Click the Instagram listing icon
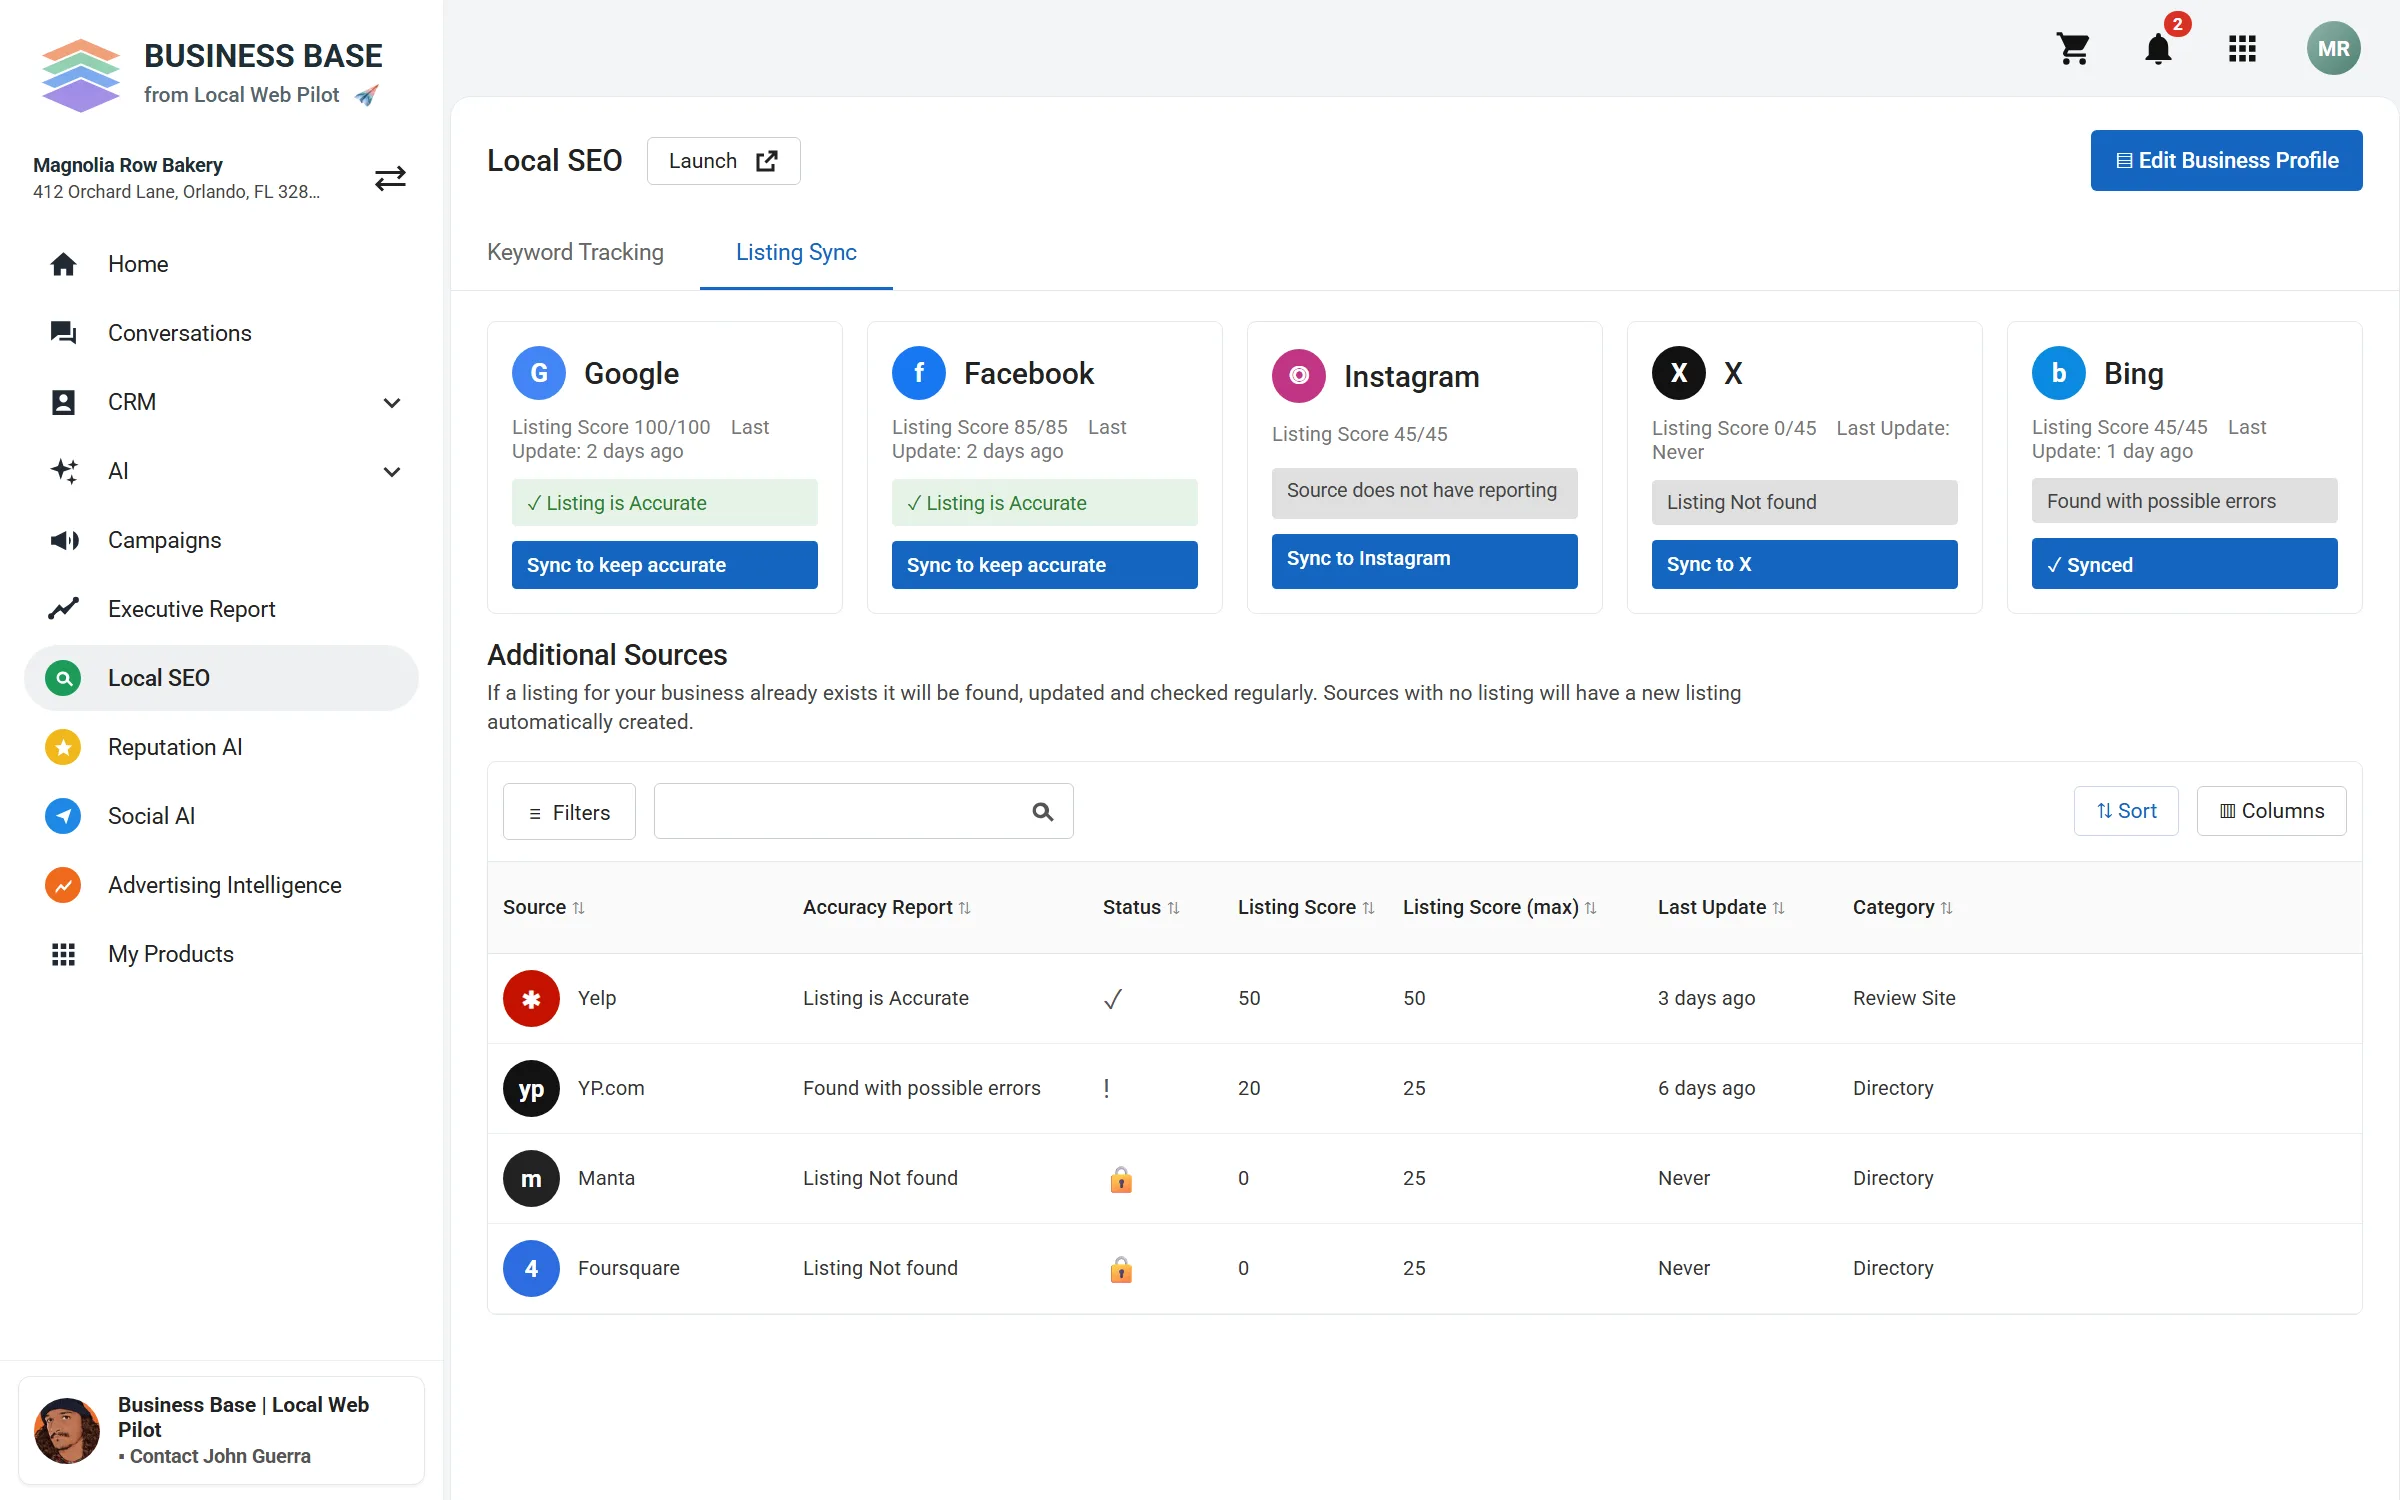This screenshot has width=2400, height=1500. point(1299,376)
